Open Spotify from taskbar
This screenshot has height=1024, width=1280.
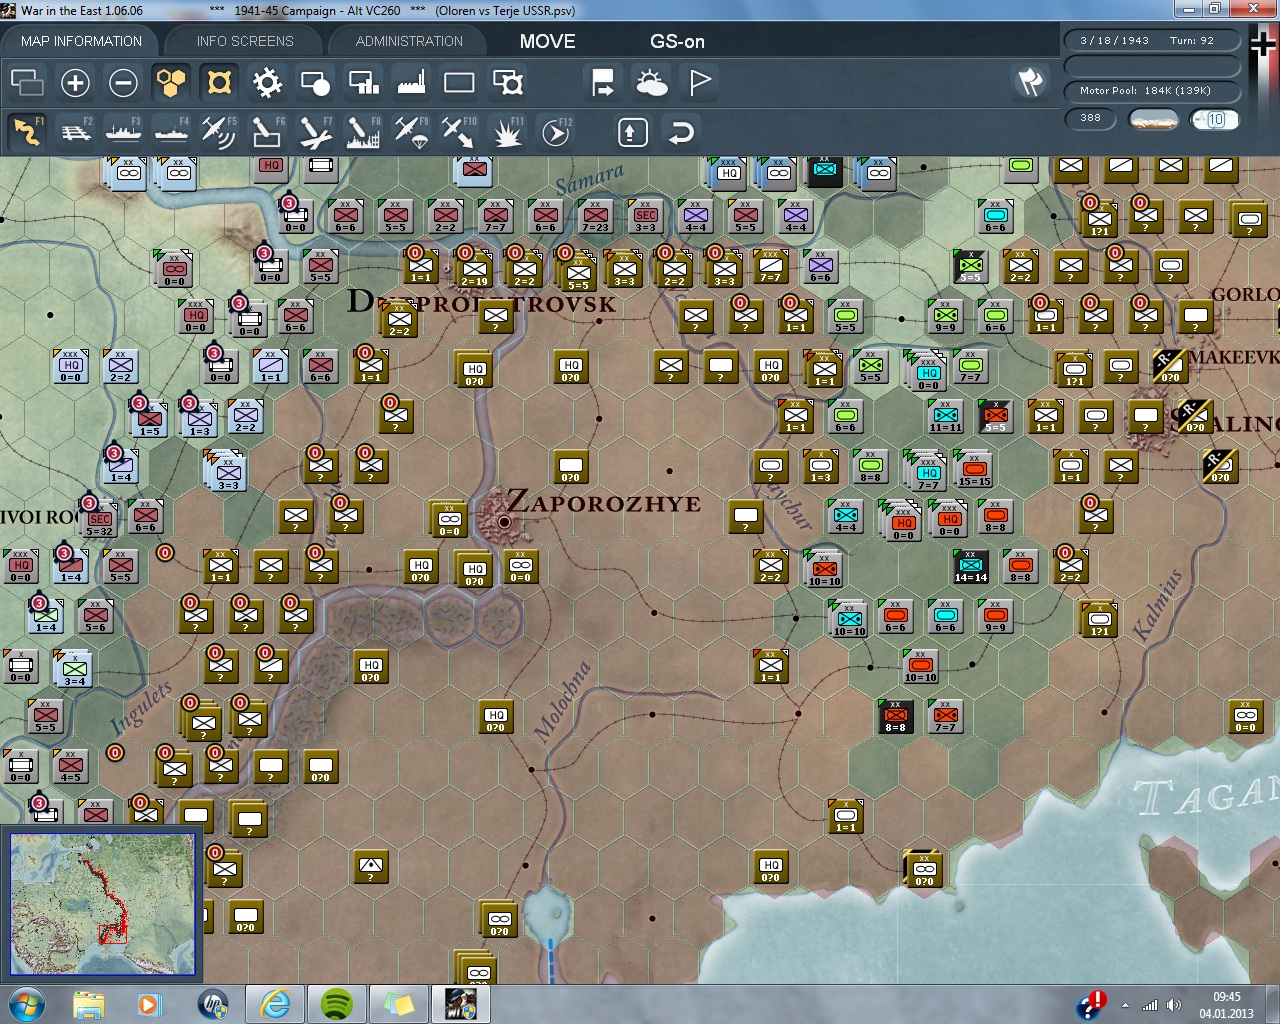point(336,1004)
